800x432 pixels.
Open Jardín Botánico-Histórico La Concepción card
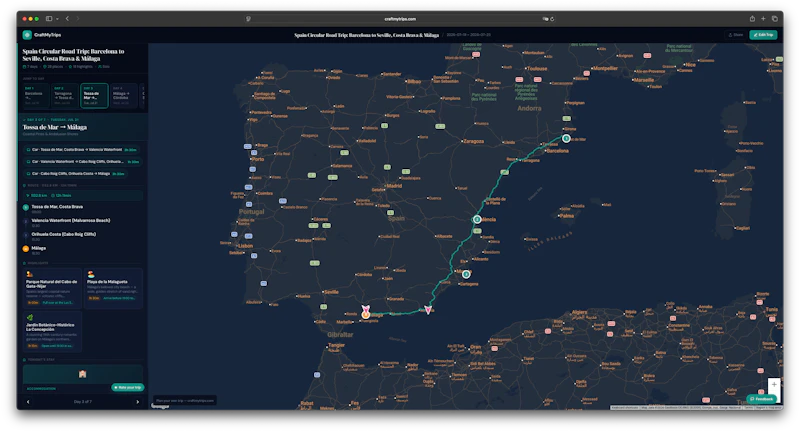52,332
